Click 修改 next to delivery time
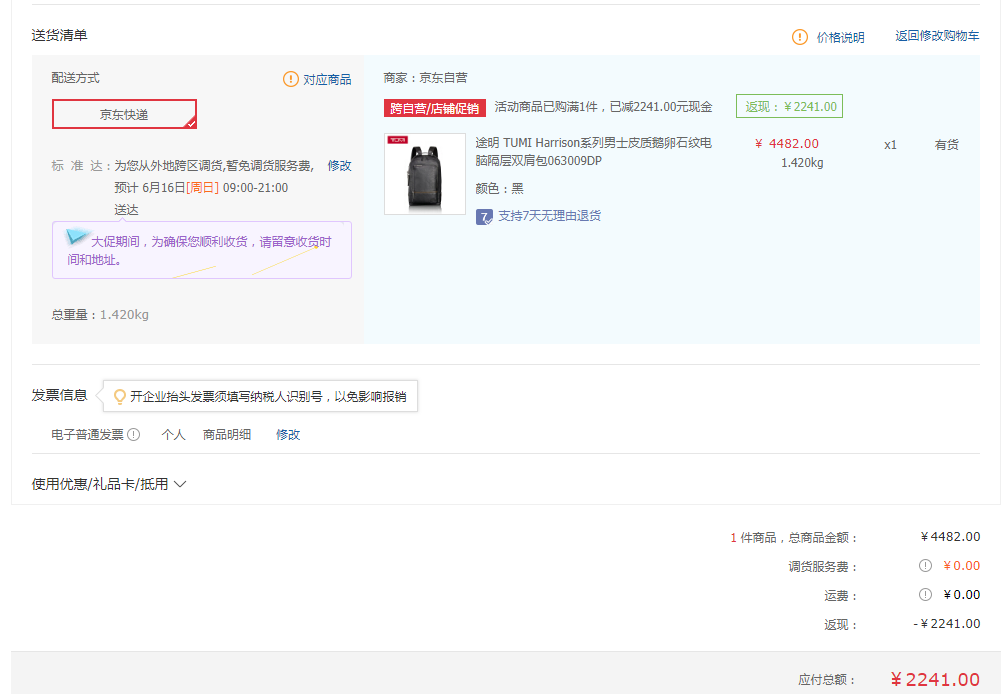The width and height of the screenshot is (1001, 694). (340, 165)
